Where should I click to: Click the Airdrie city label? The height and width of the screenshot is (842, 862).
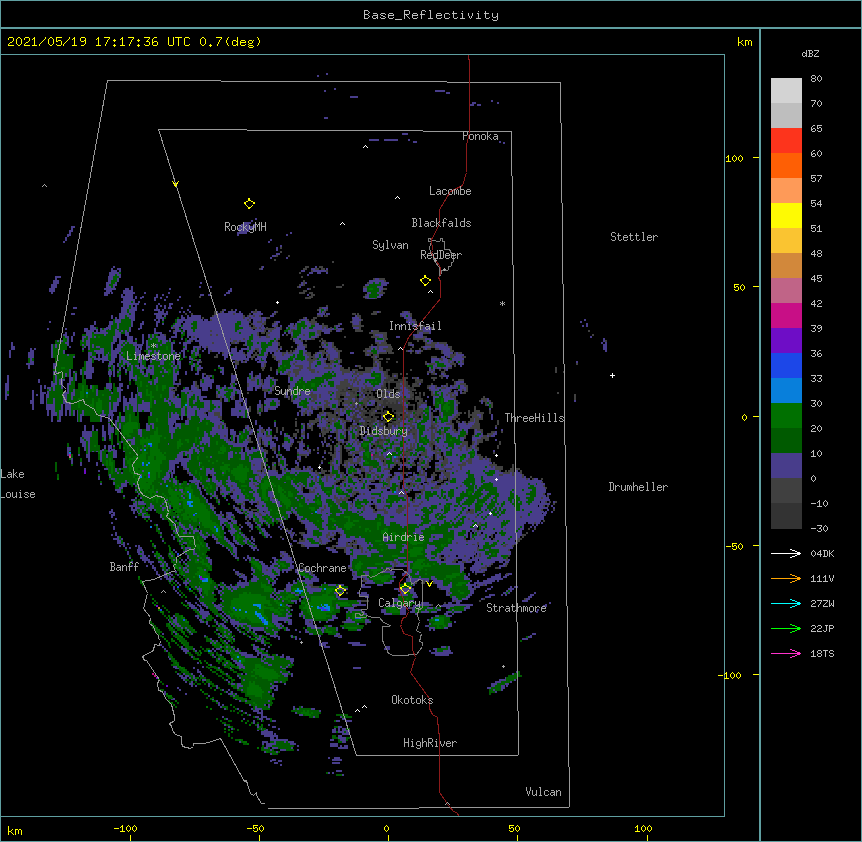coord(404,537)
